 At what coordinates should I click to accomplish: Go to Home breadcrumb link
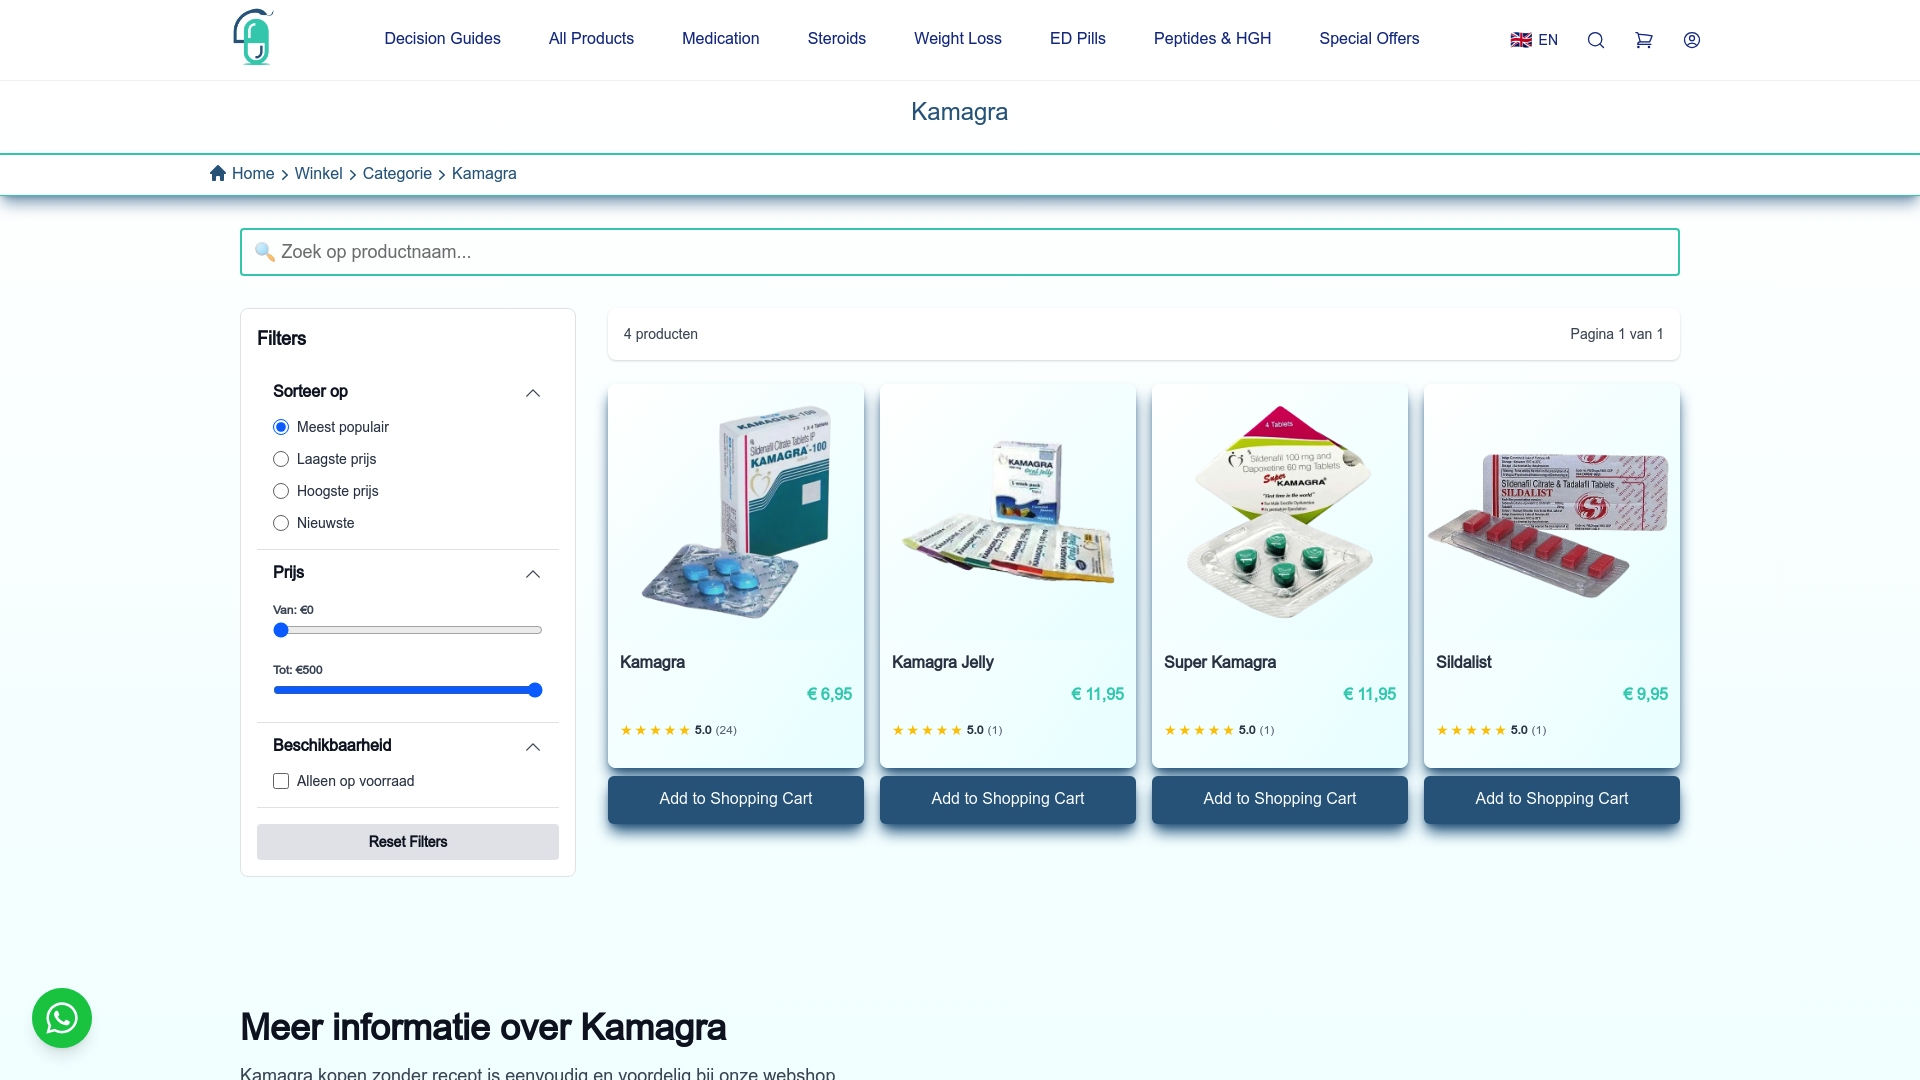coord(253,173)
